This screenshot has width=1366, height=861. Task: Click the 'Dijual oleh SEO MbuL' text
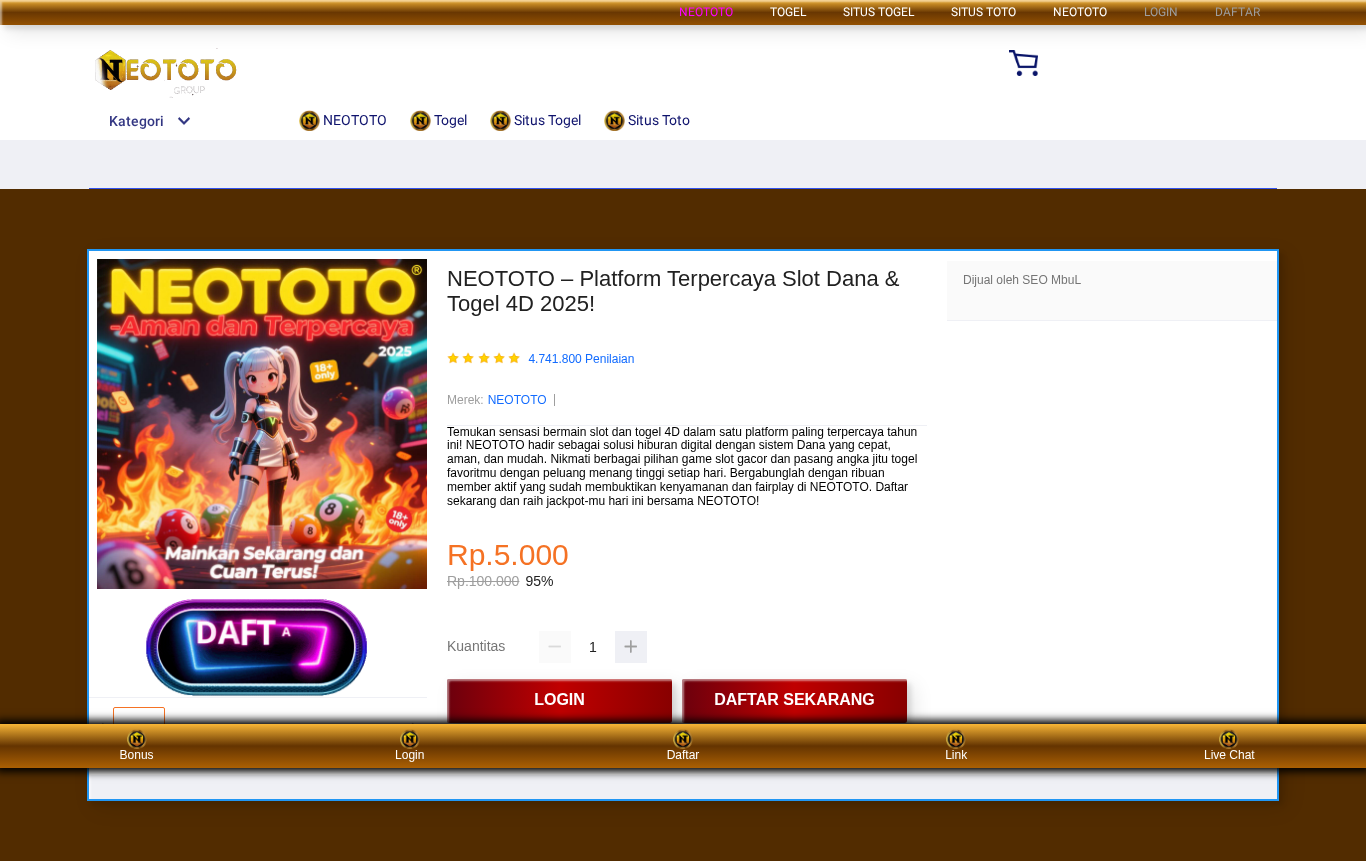click(1022, 280)
